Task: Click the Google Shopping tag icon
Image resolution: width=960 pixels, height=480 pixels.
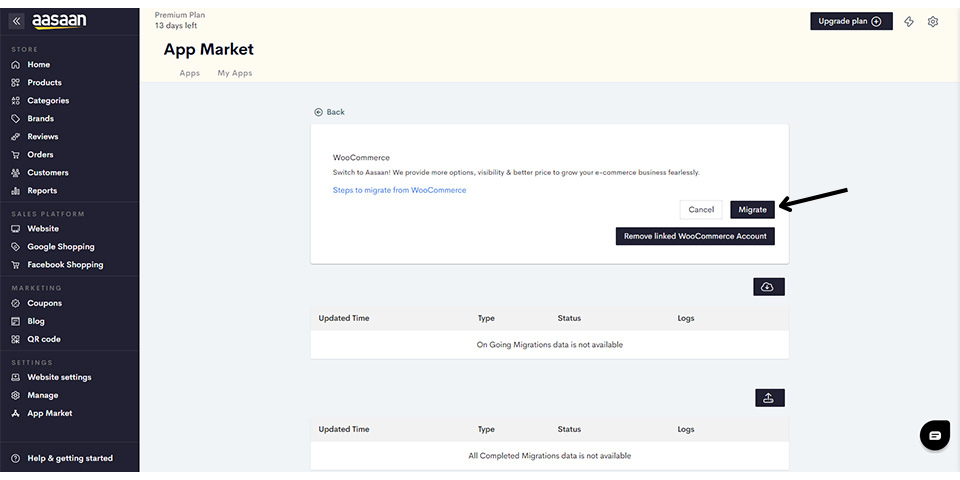Action: [16, 247]
